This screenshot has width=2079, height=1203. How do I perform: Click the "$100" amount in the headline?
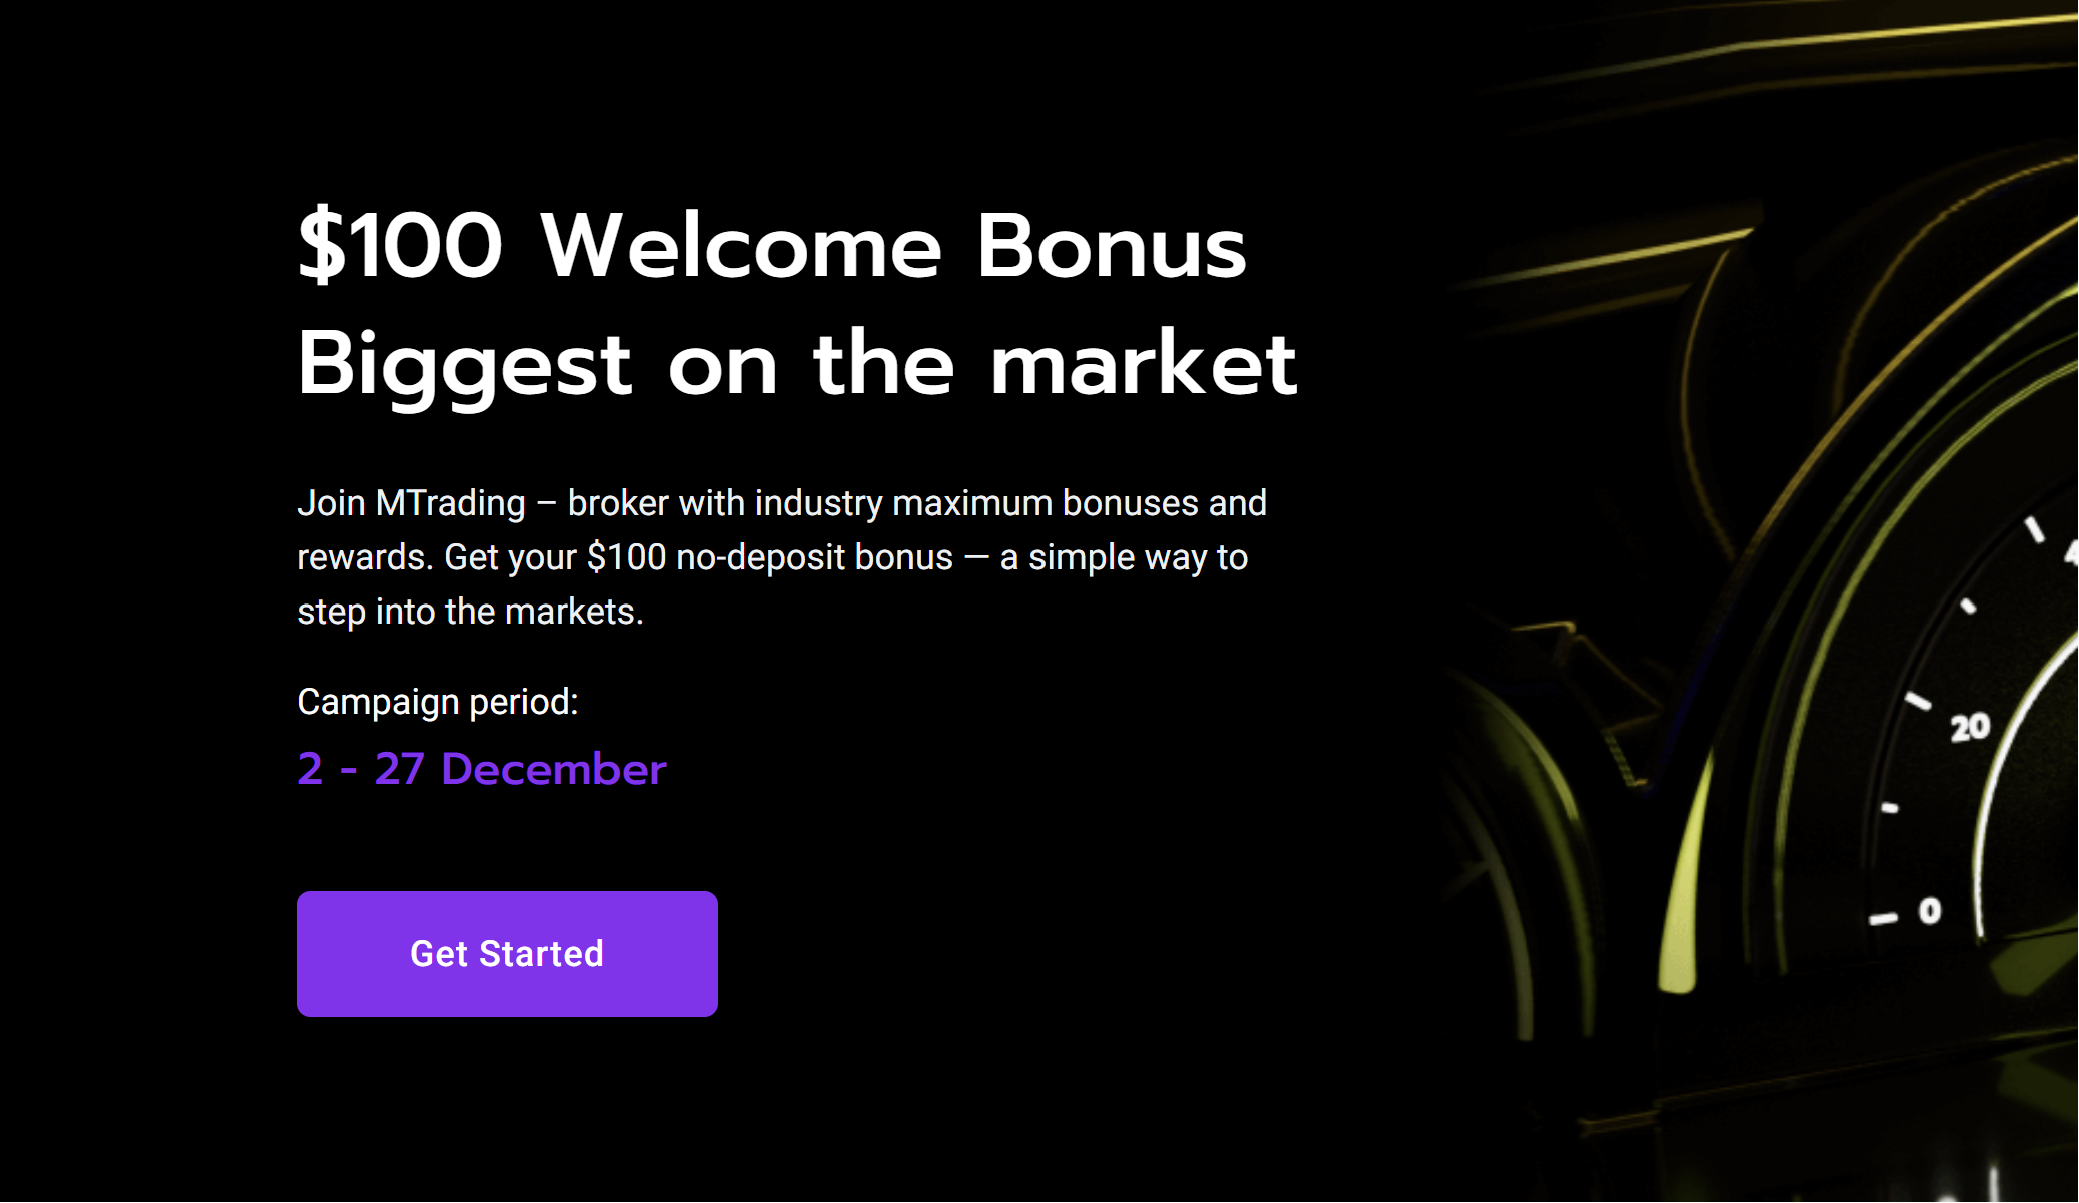[400, 246]
